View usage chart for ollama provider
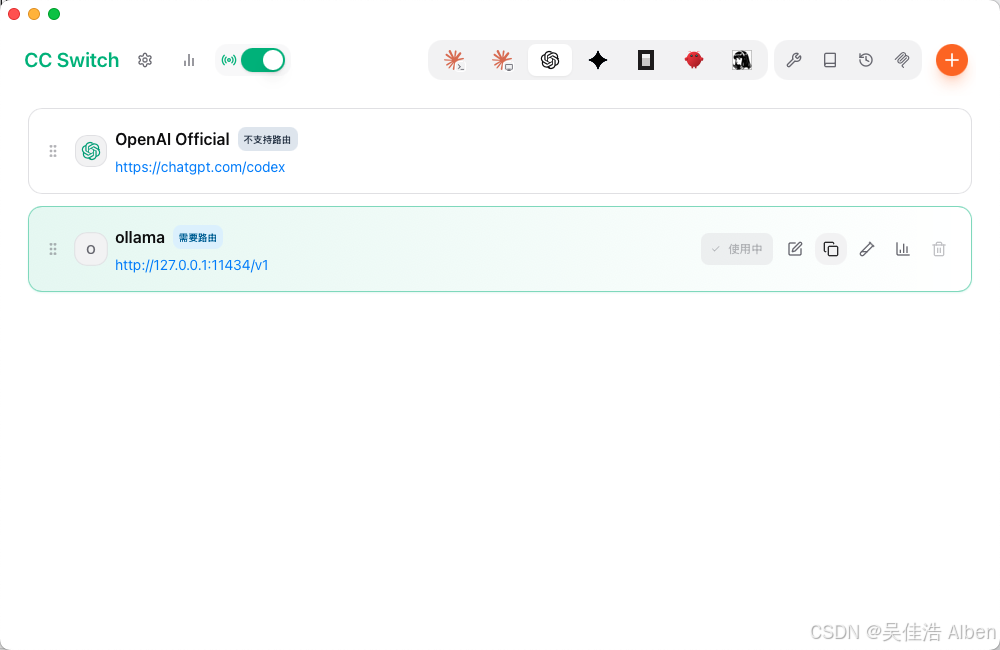The height and width of the screenshot is (650, 1000). 902,249
